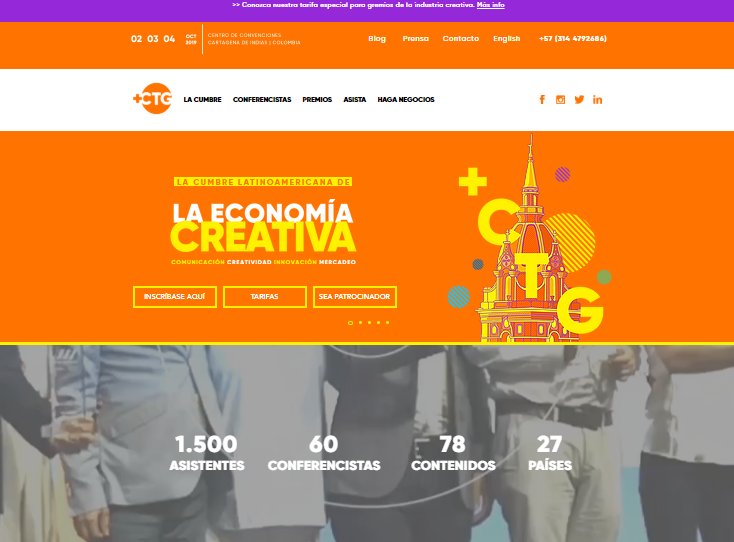The image size is (734, 542).
Task: Open the Twitter bird icon
Action: [580, 100]
